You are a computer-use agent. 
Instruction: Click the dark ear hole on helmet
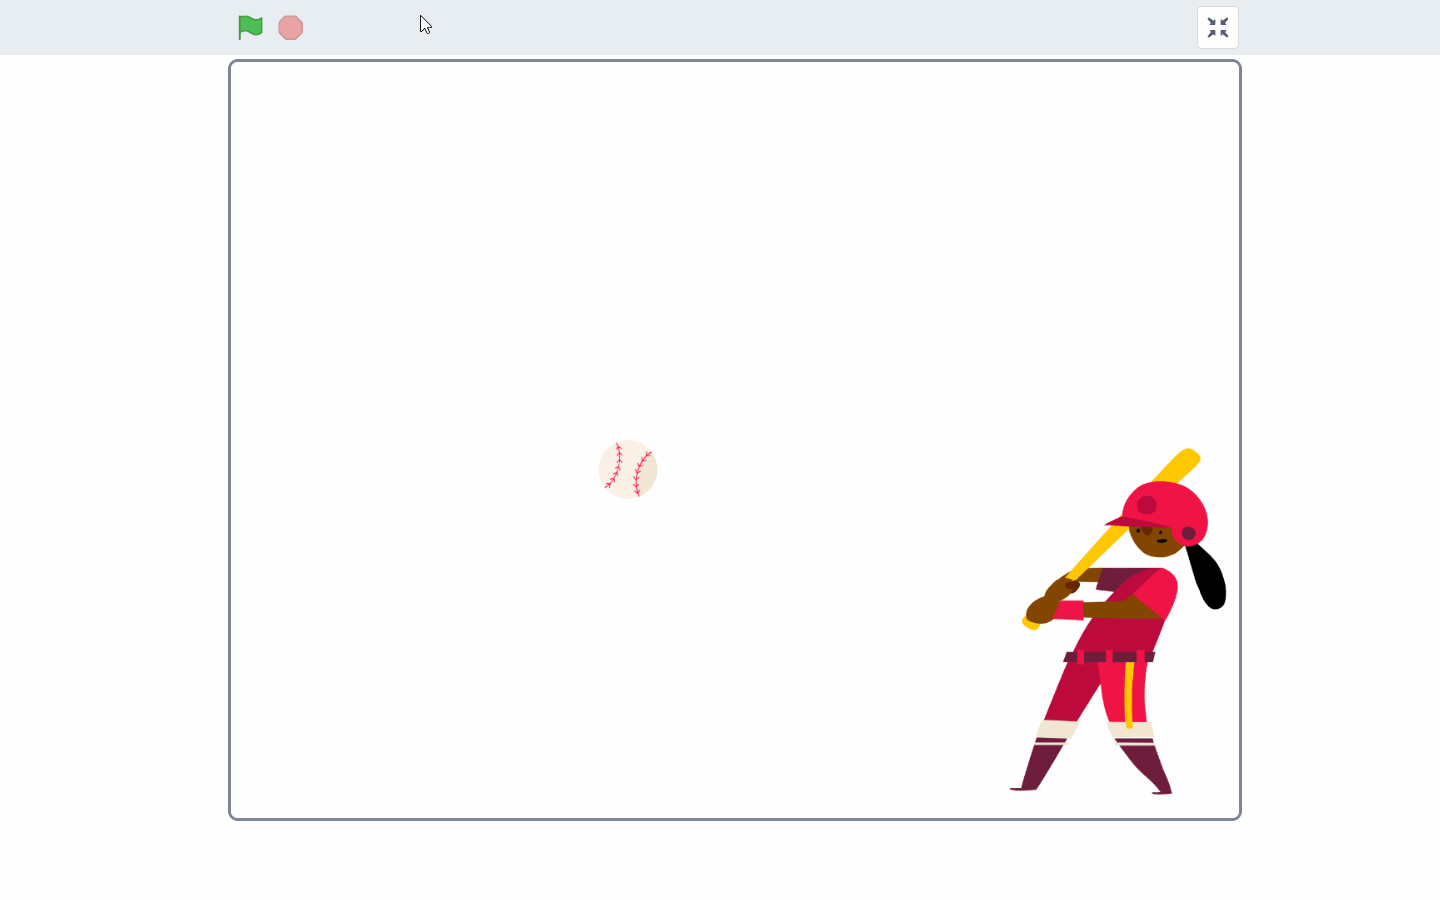pos(1188,533)
